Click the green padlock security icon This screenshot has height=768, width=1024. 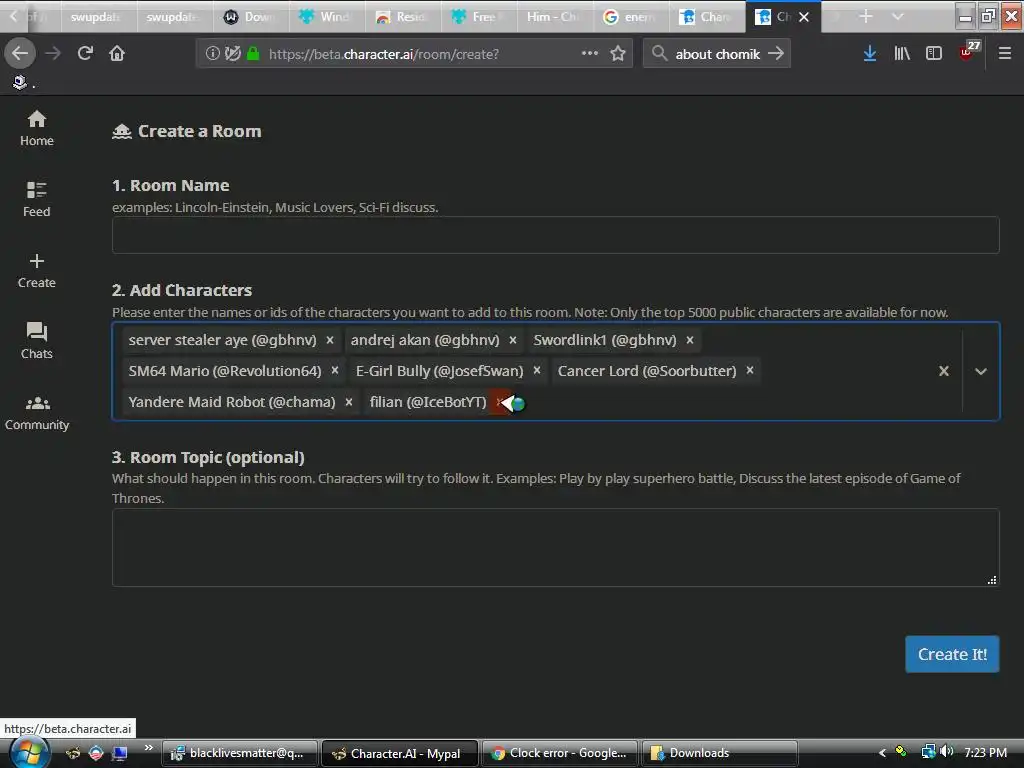click(x=253, y=54)
